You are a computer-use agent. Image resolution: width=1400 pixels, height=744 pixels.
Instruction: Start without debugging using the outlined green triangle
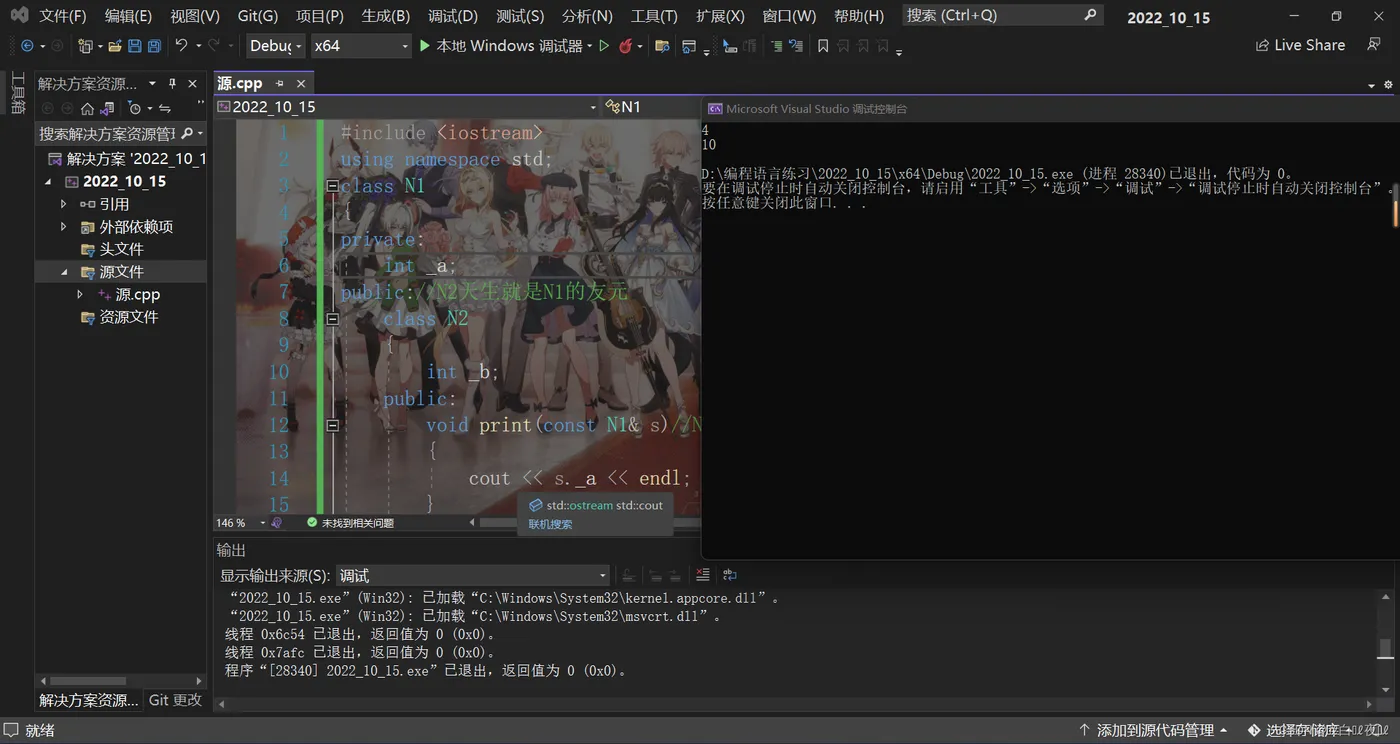[604, 46]
